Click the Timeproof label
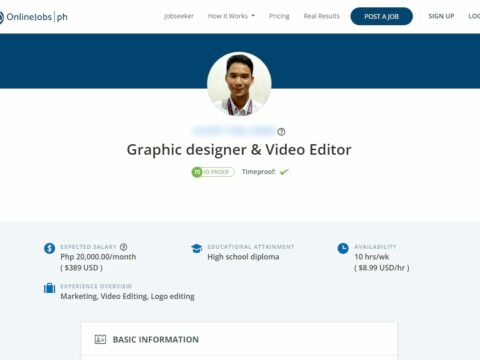Image resolution: width=480 pixels, height=360 pixels. pos(259,172)
